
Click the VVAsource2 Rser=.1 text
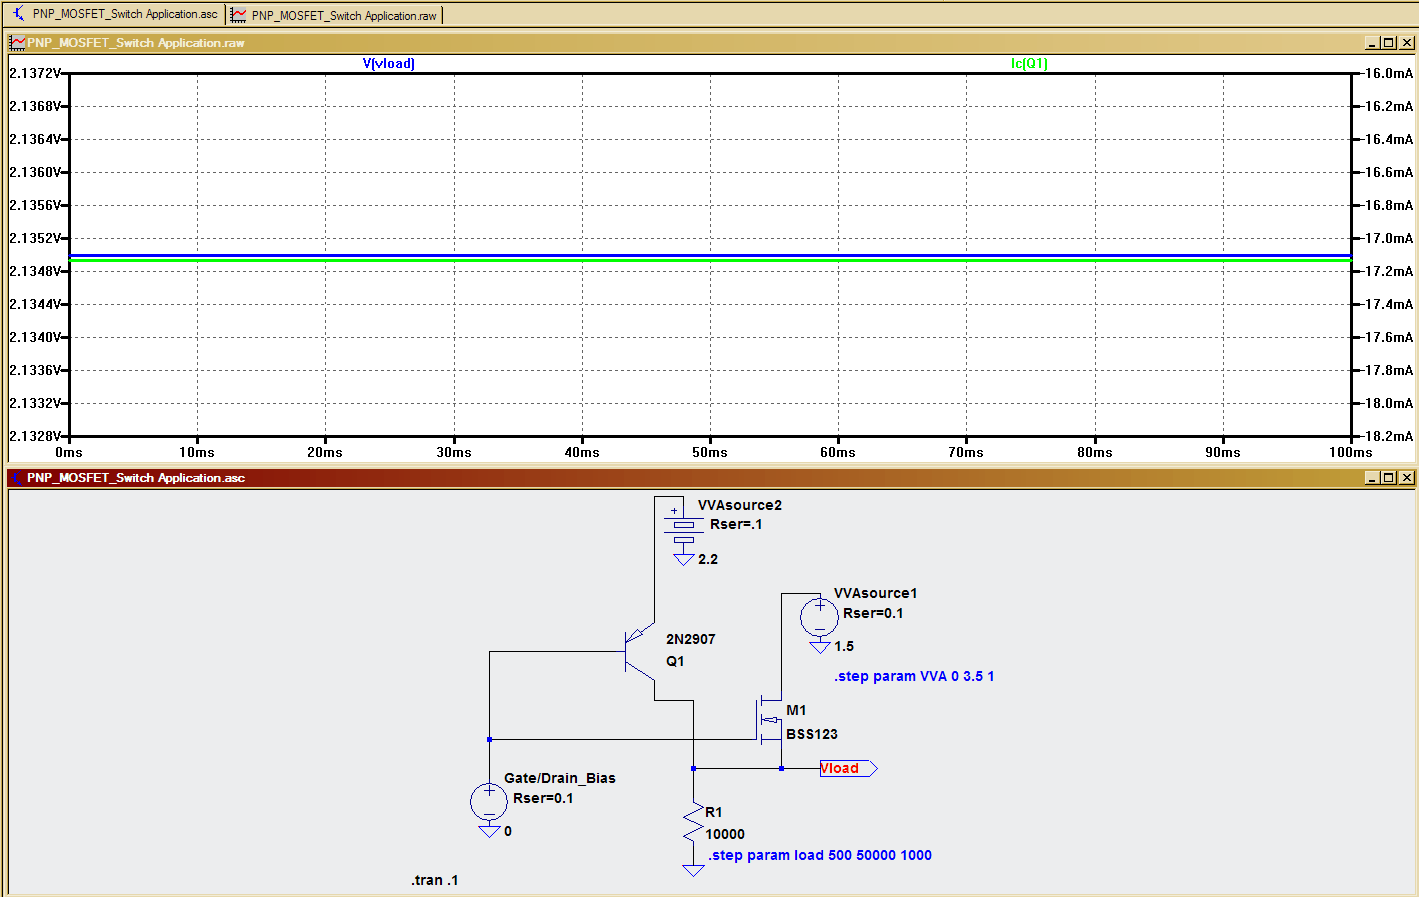[x=736, y=524]
